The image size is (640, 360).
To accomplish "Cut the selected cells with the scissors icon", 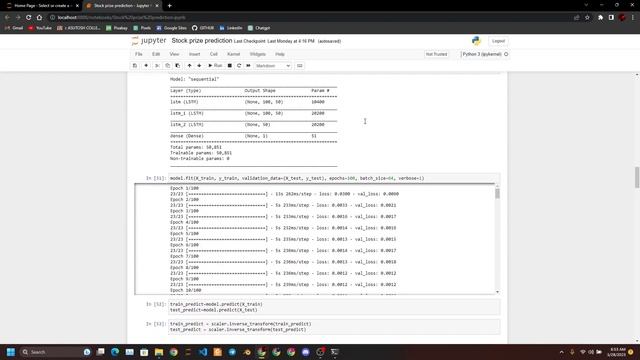I will [157, 66].
